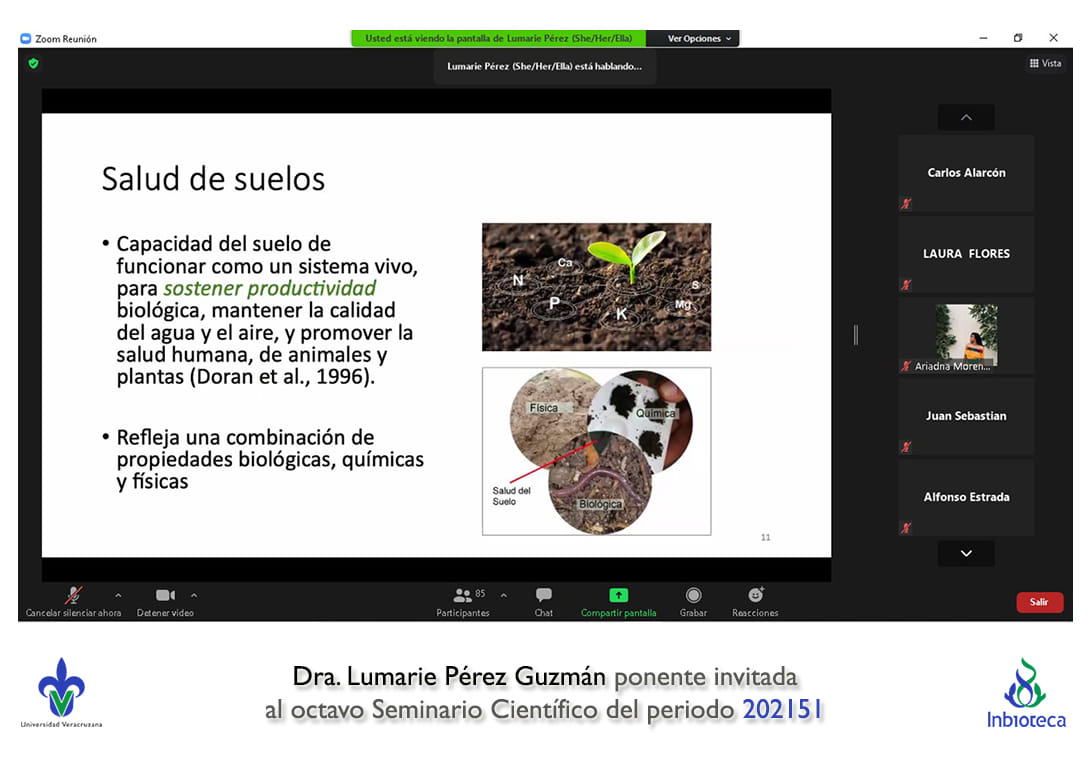Unmute microphone with Cancelar silenciar ahora
This screenshot has height=760, width=1090.
point(73,596)
